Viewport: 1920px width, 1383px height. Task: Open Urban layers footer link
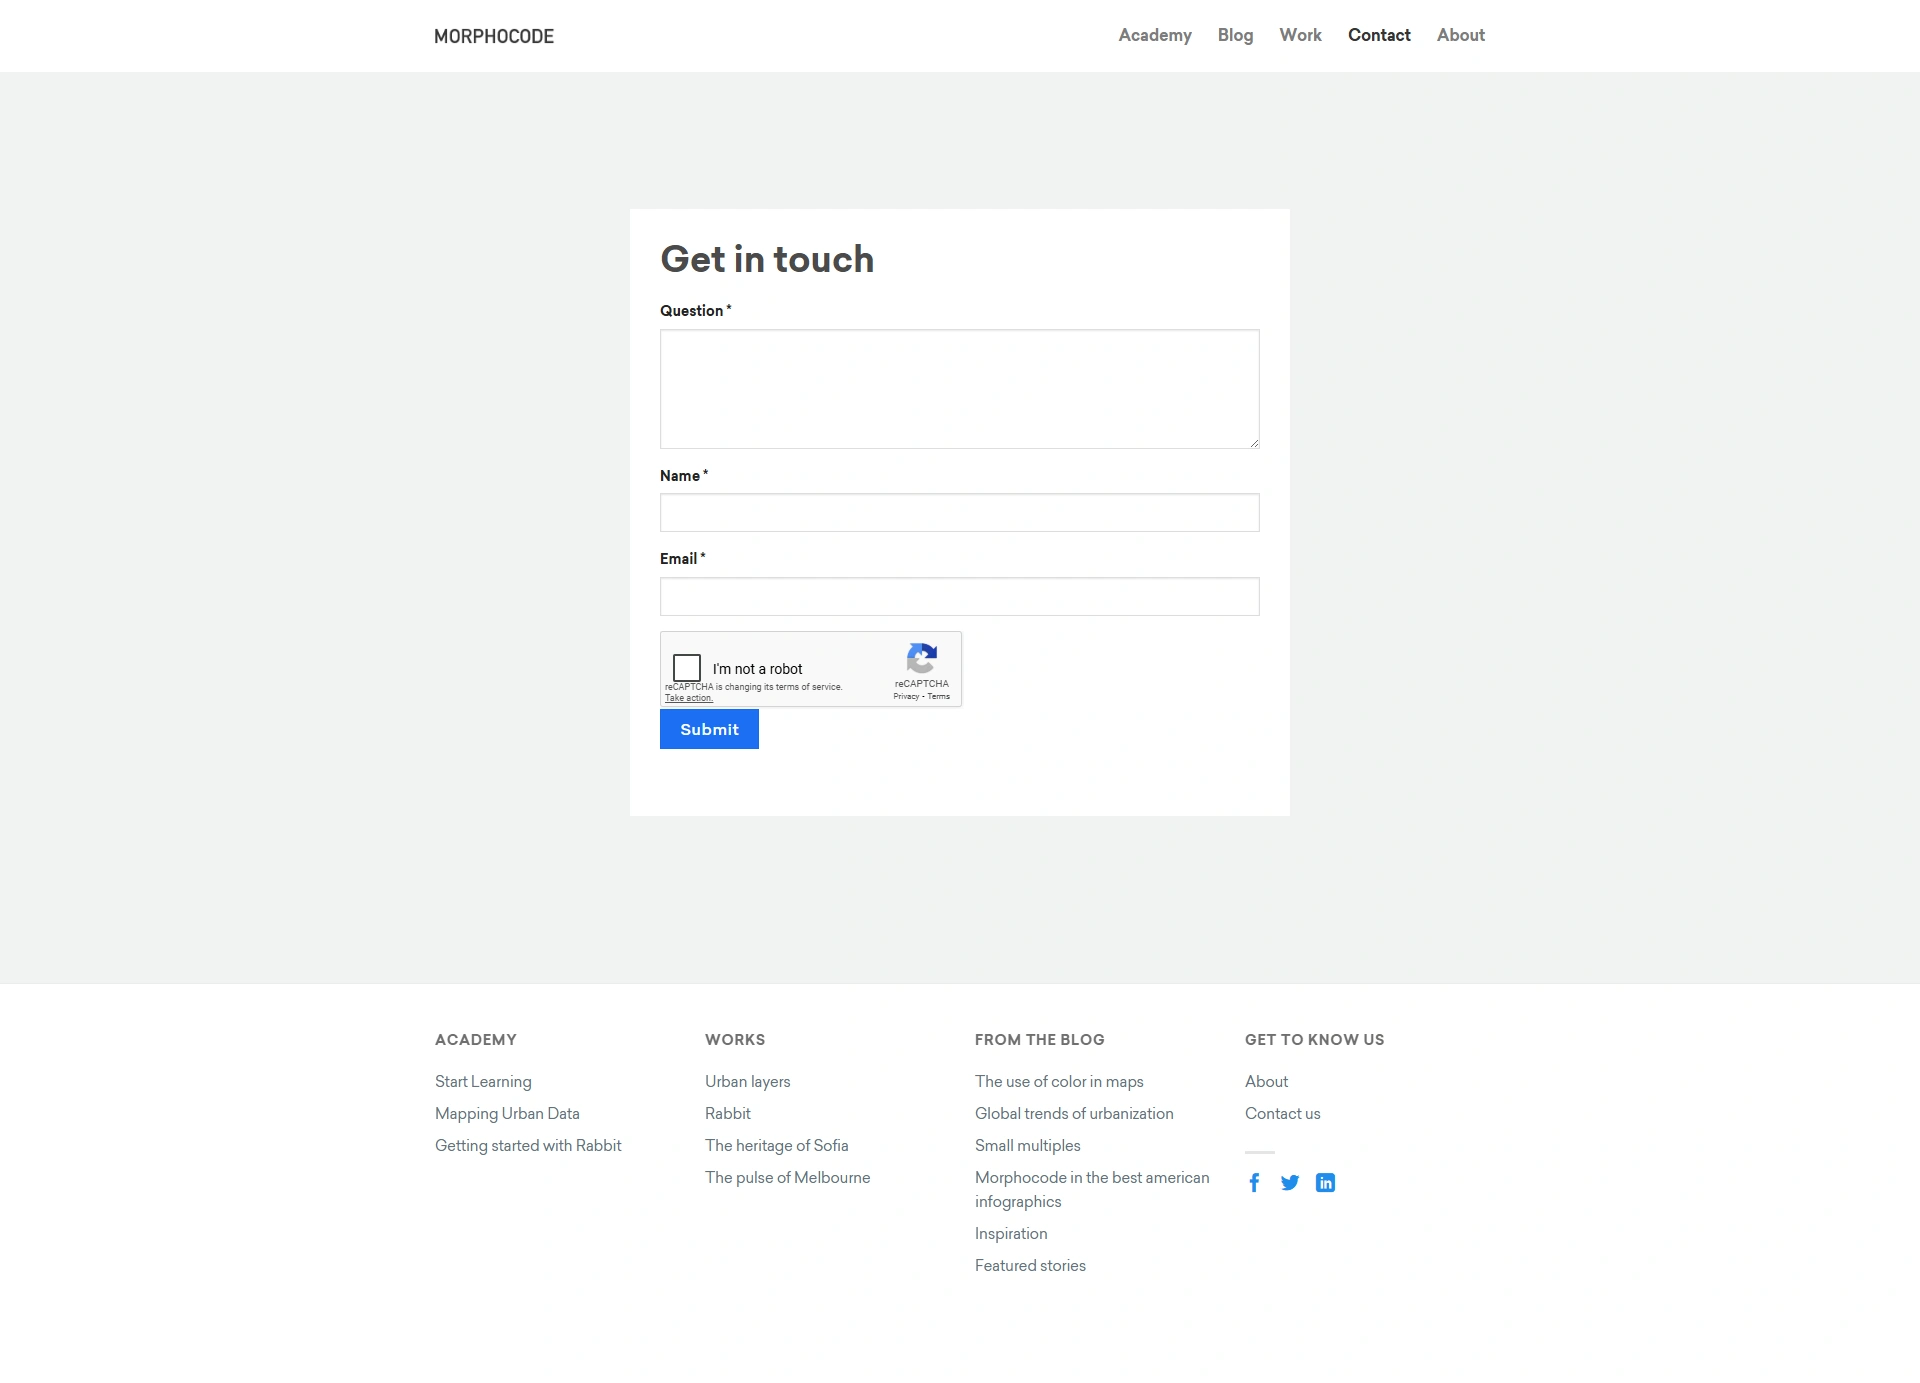tap(747, 1081)
